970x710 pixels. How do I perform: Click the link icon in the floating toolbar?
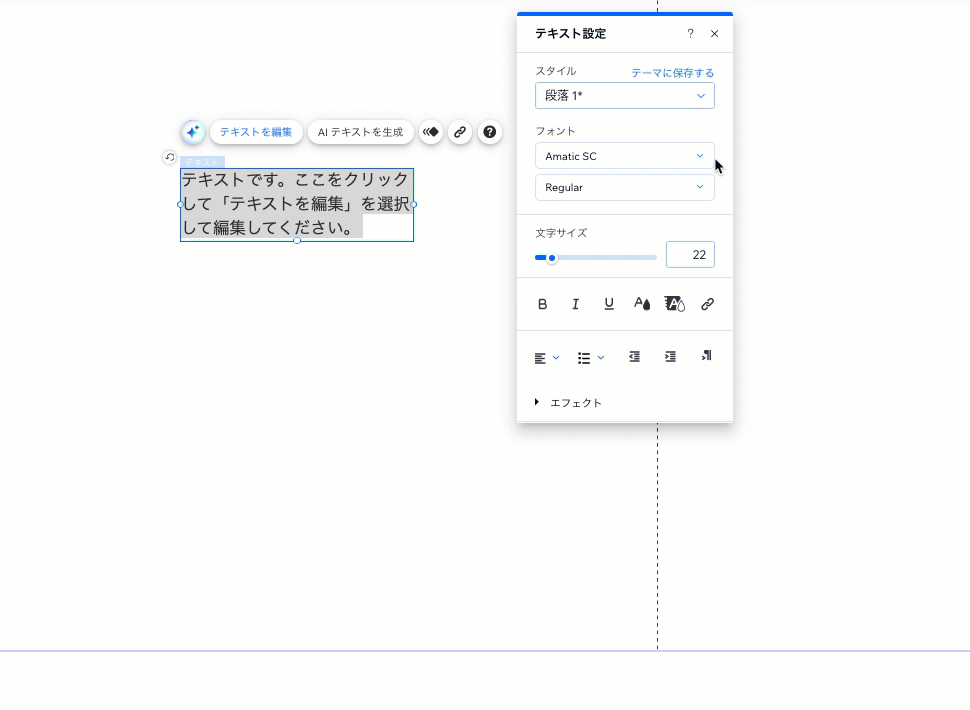460,132
